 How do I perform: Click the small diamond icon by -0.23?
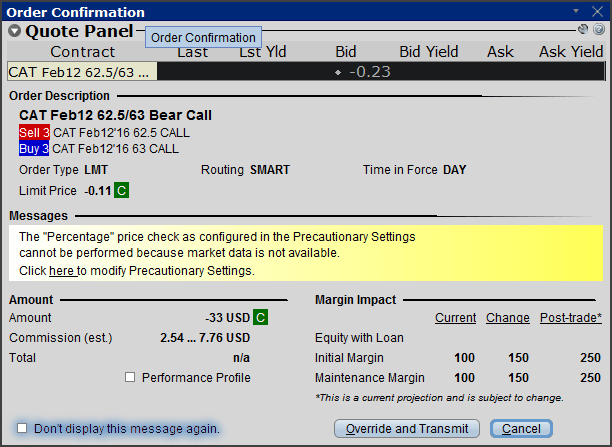338,72
